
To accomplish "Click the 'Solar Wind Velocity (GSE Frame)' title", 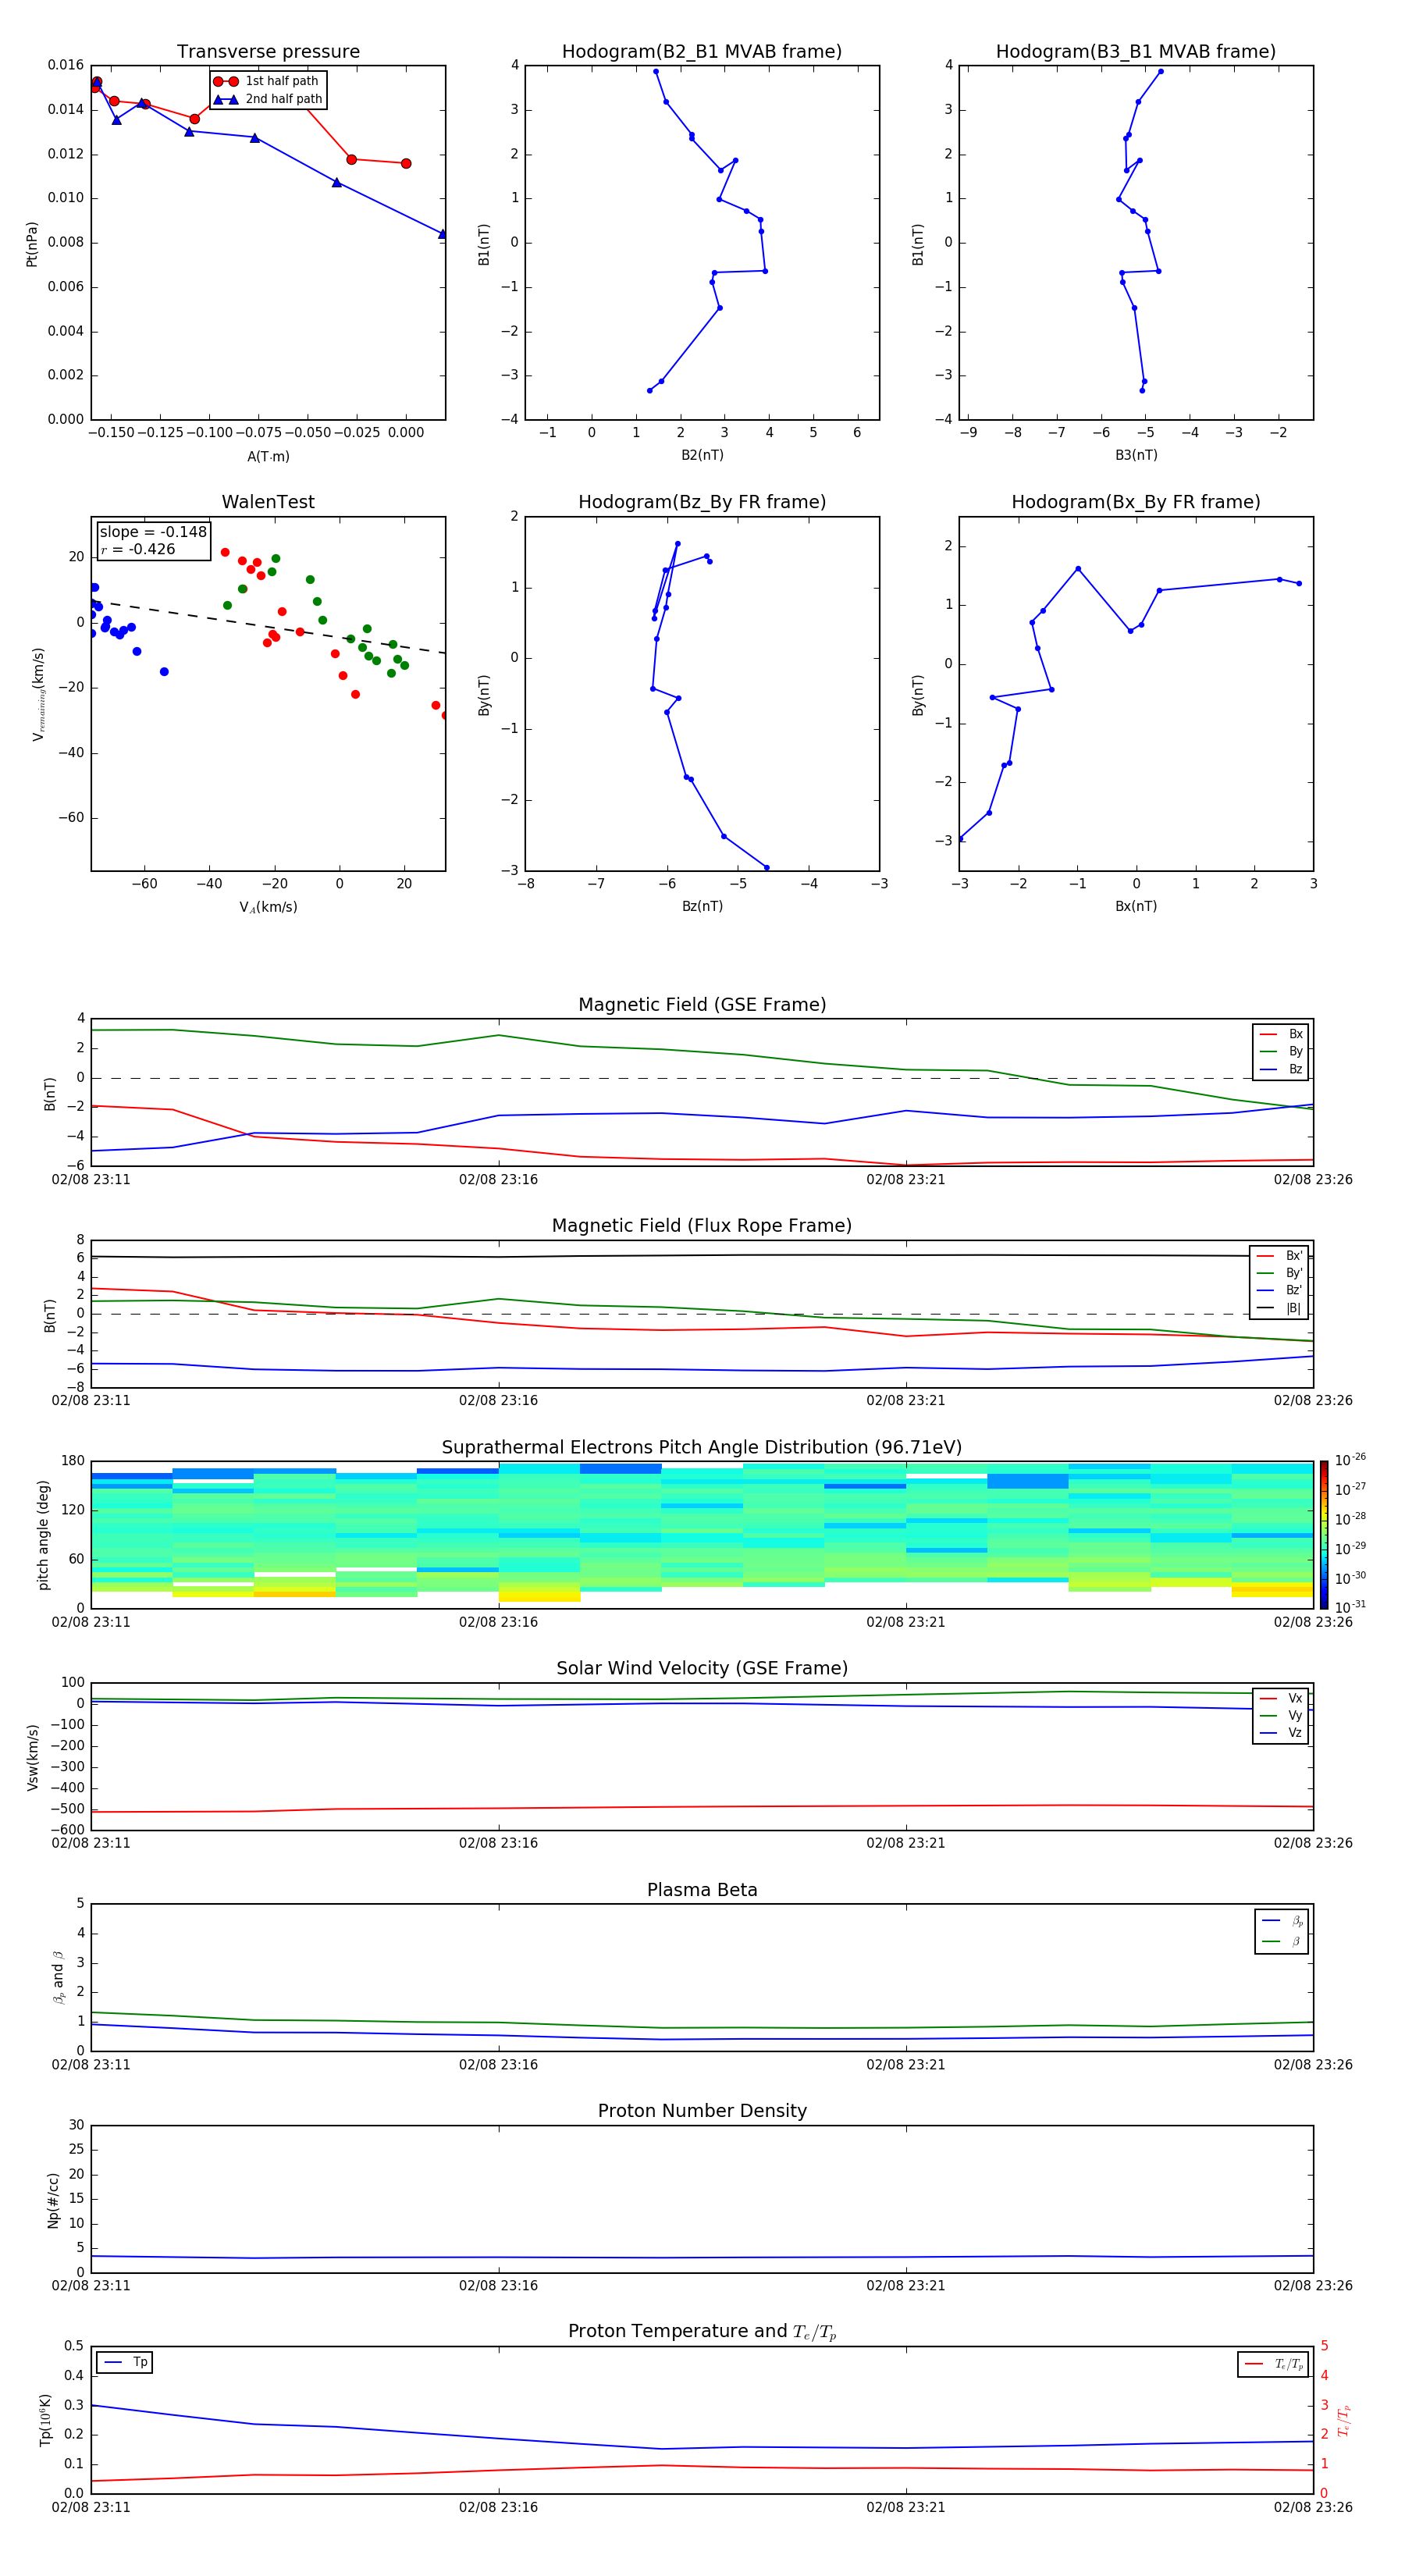I will click(702, 1669).
